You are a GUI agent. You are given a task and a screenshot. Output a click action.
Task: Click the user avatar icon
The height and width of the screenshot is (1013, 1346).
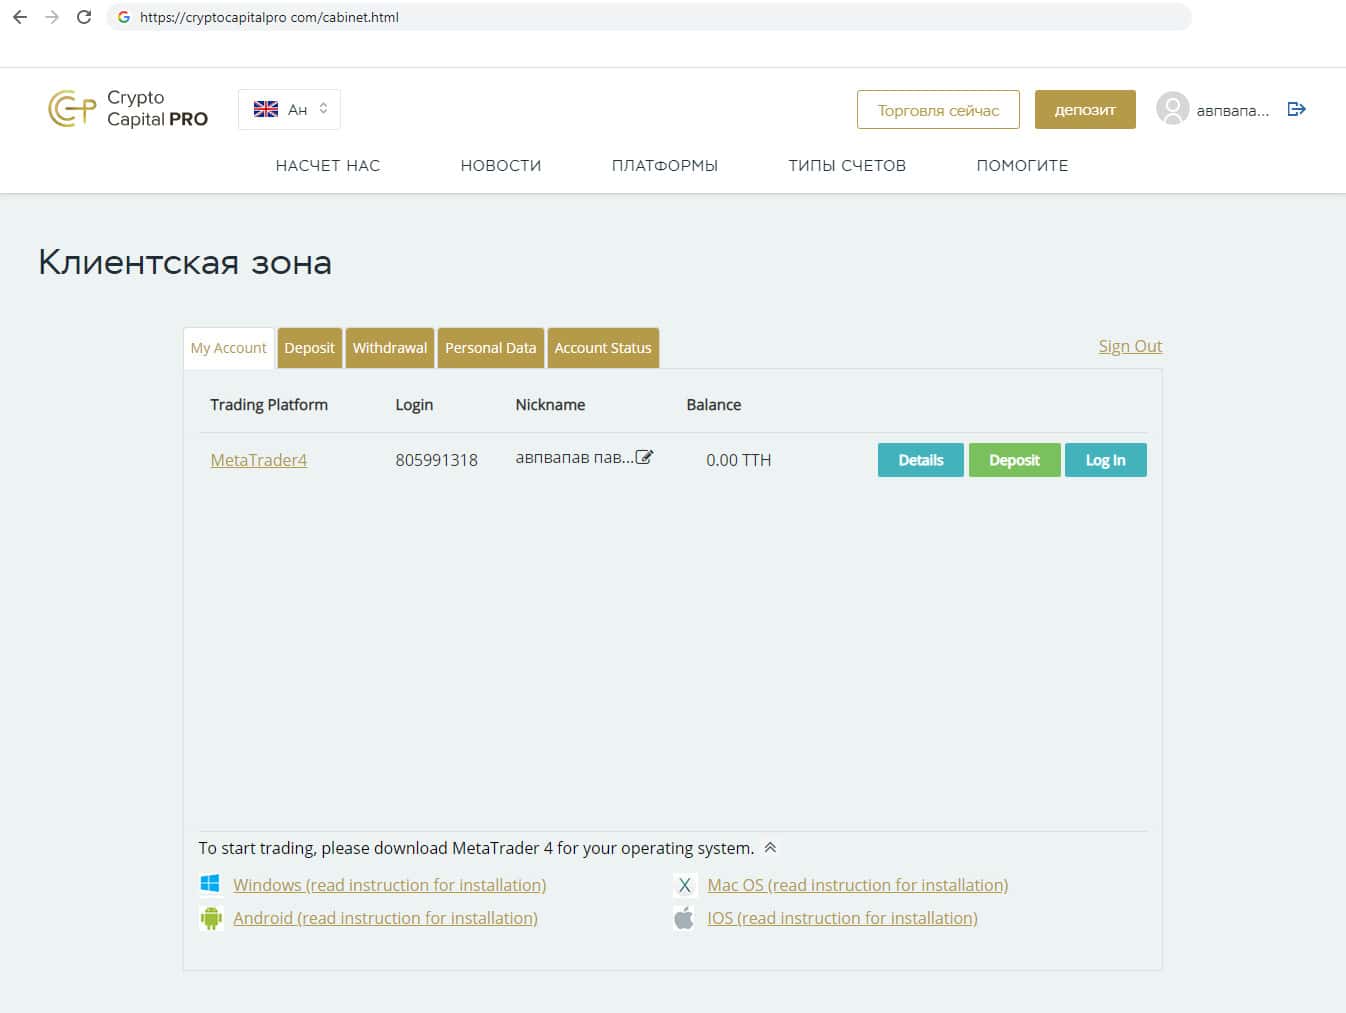pos(1172,109)
